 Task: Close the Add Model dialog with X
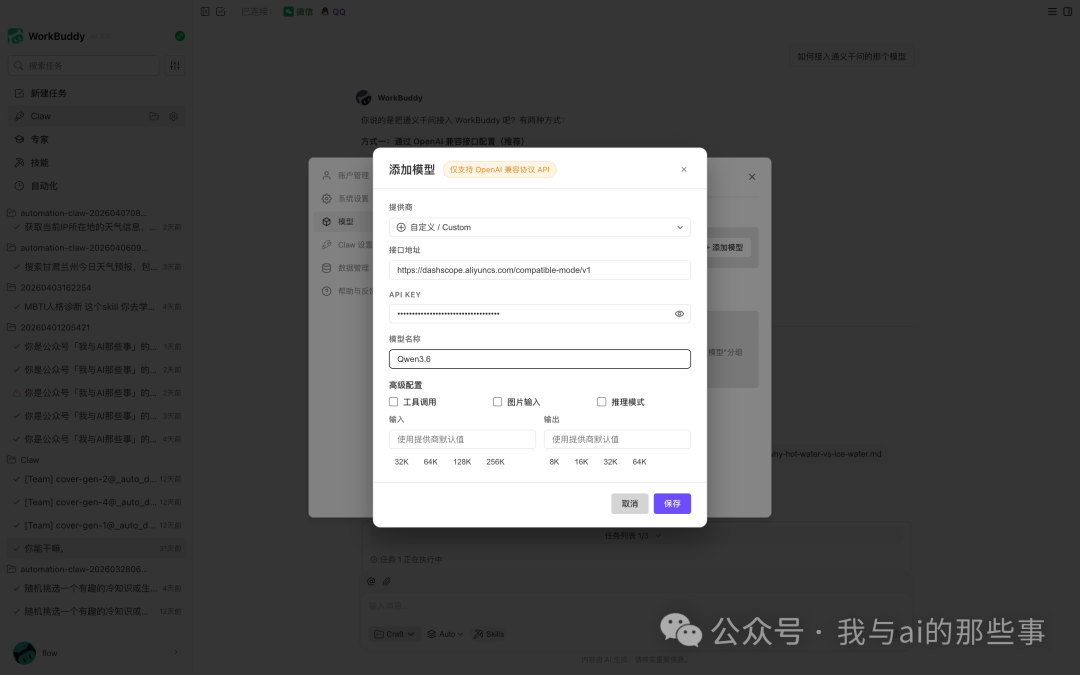(x=684, y=169)
